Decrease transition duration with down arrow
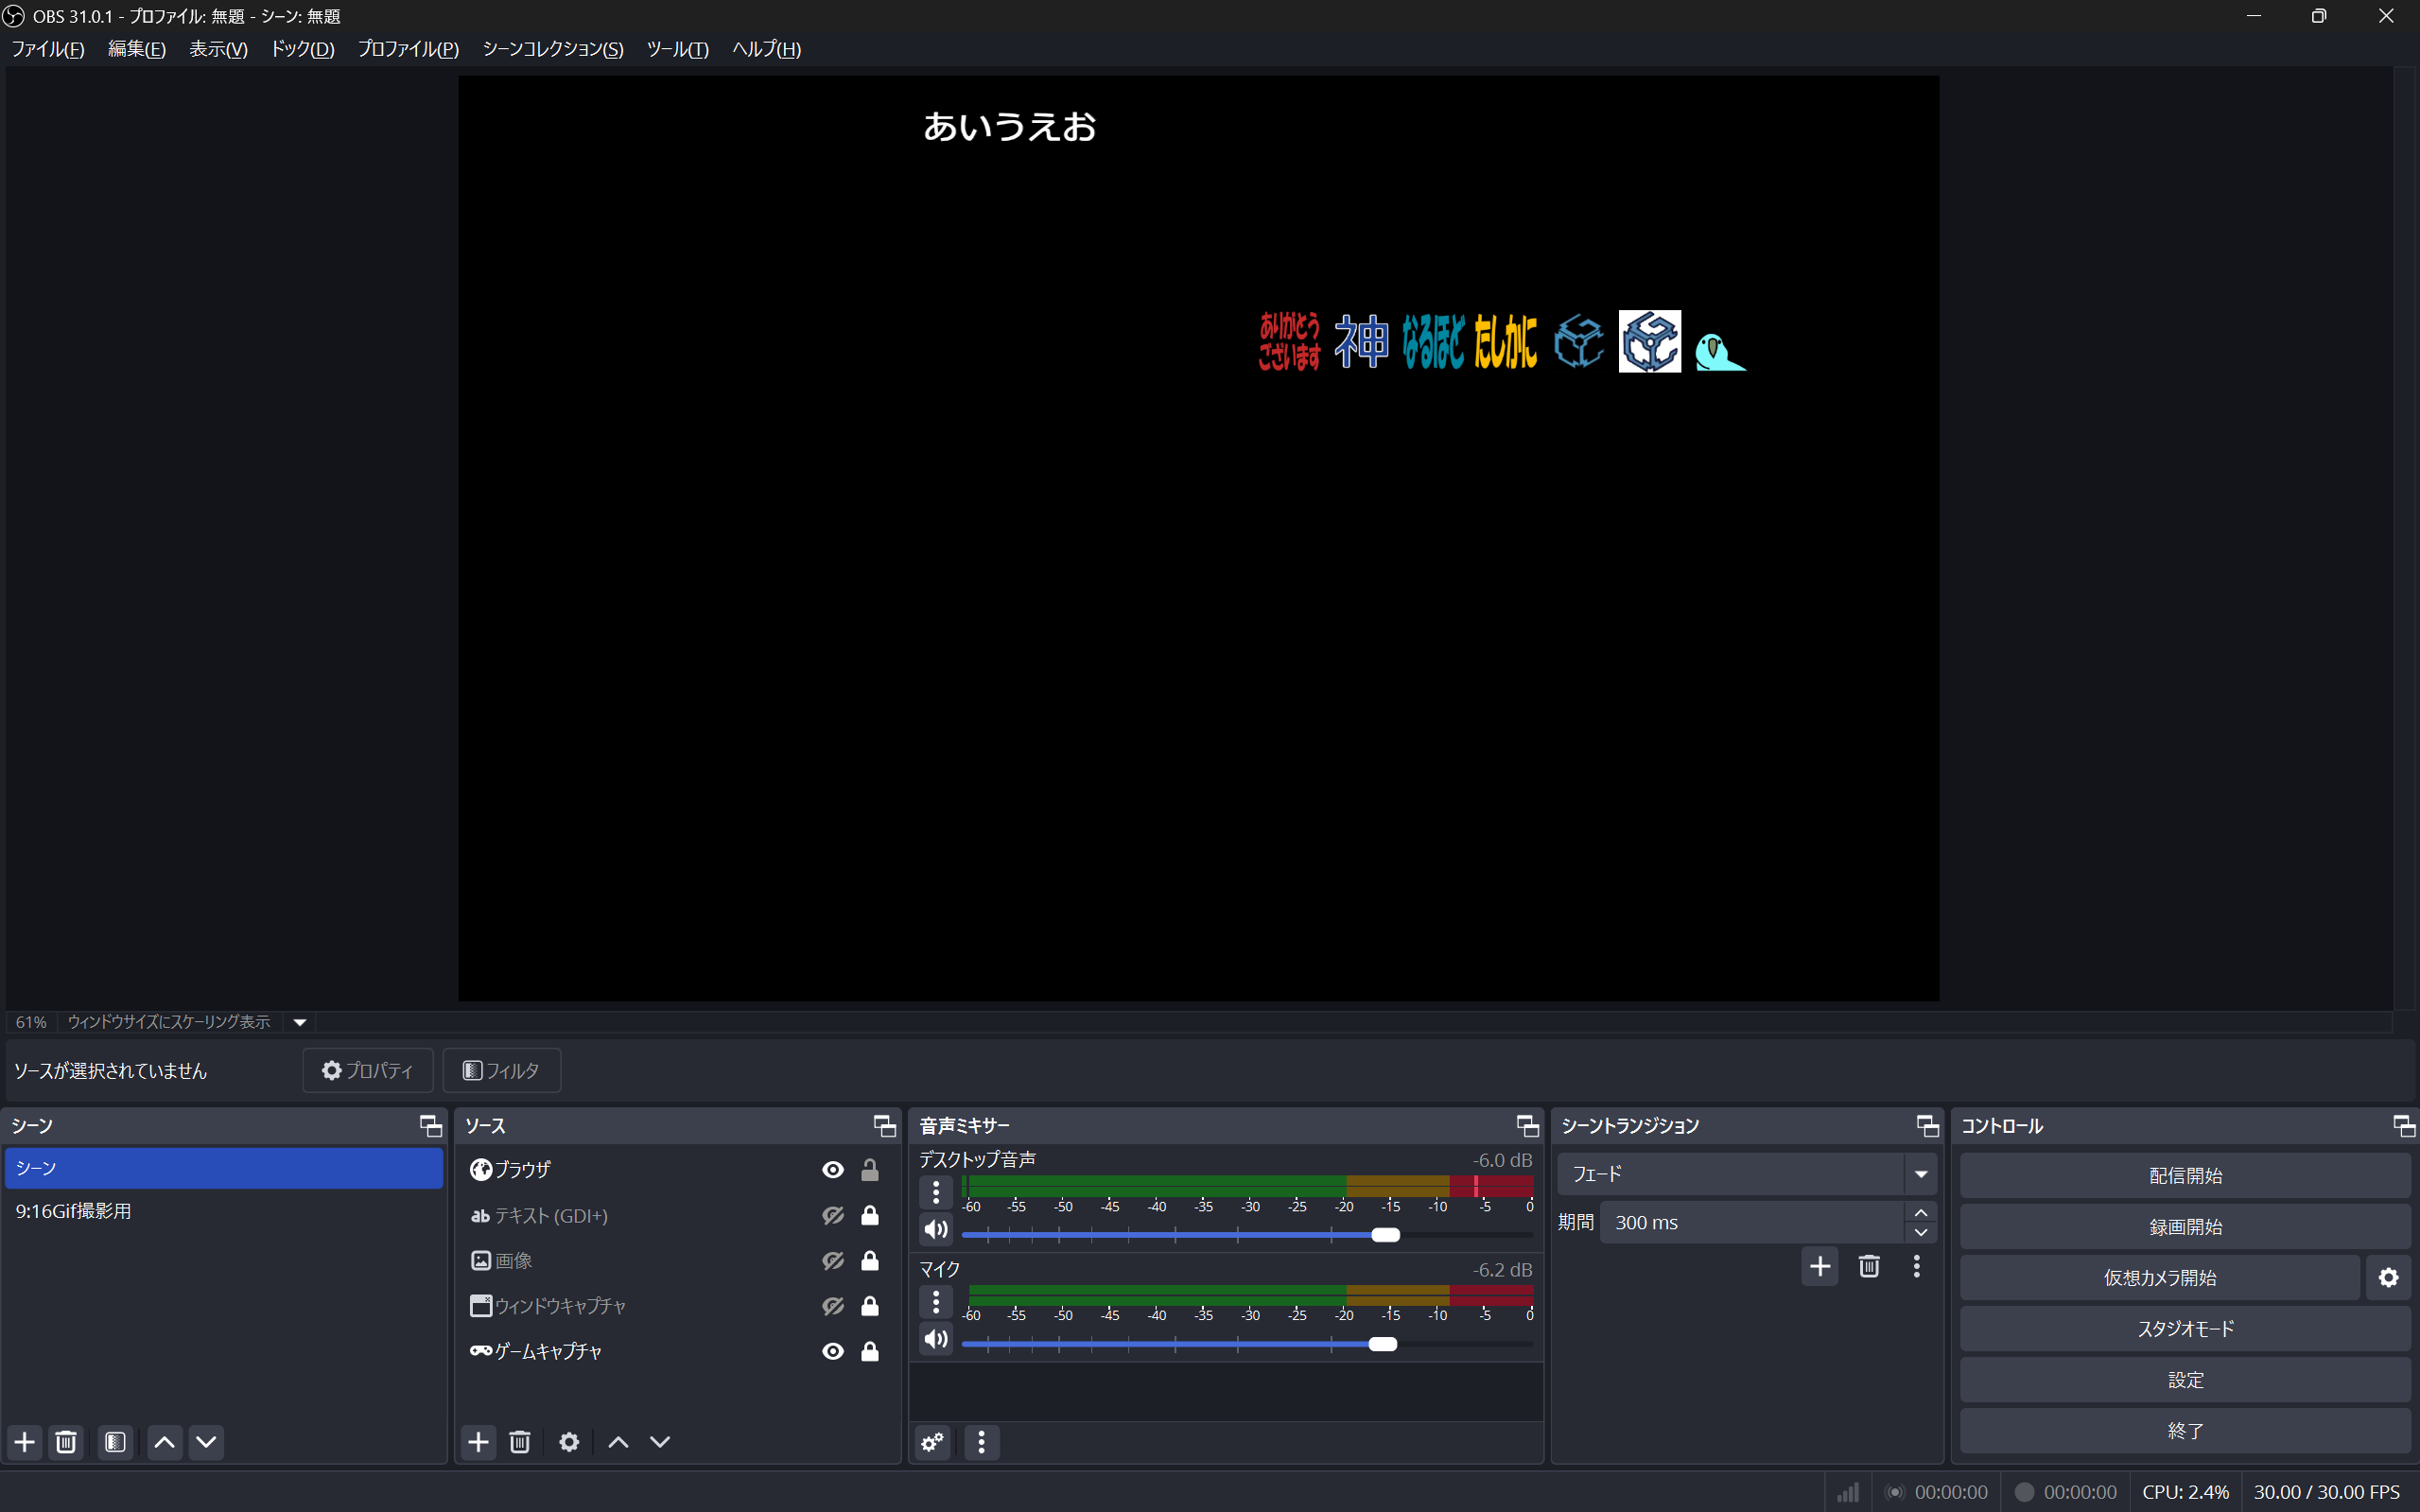2420x1512 pixels. coord(1921,1233)
